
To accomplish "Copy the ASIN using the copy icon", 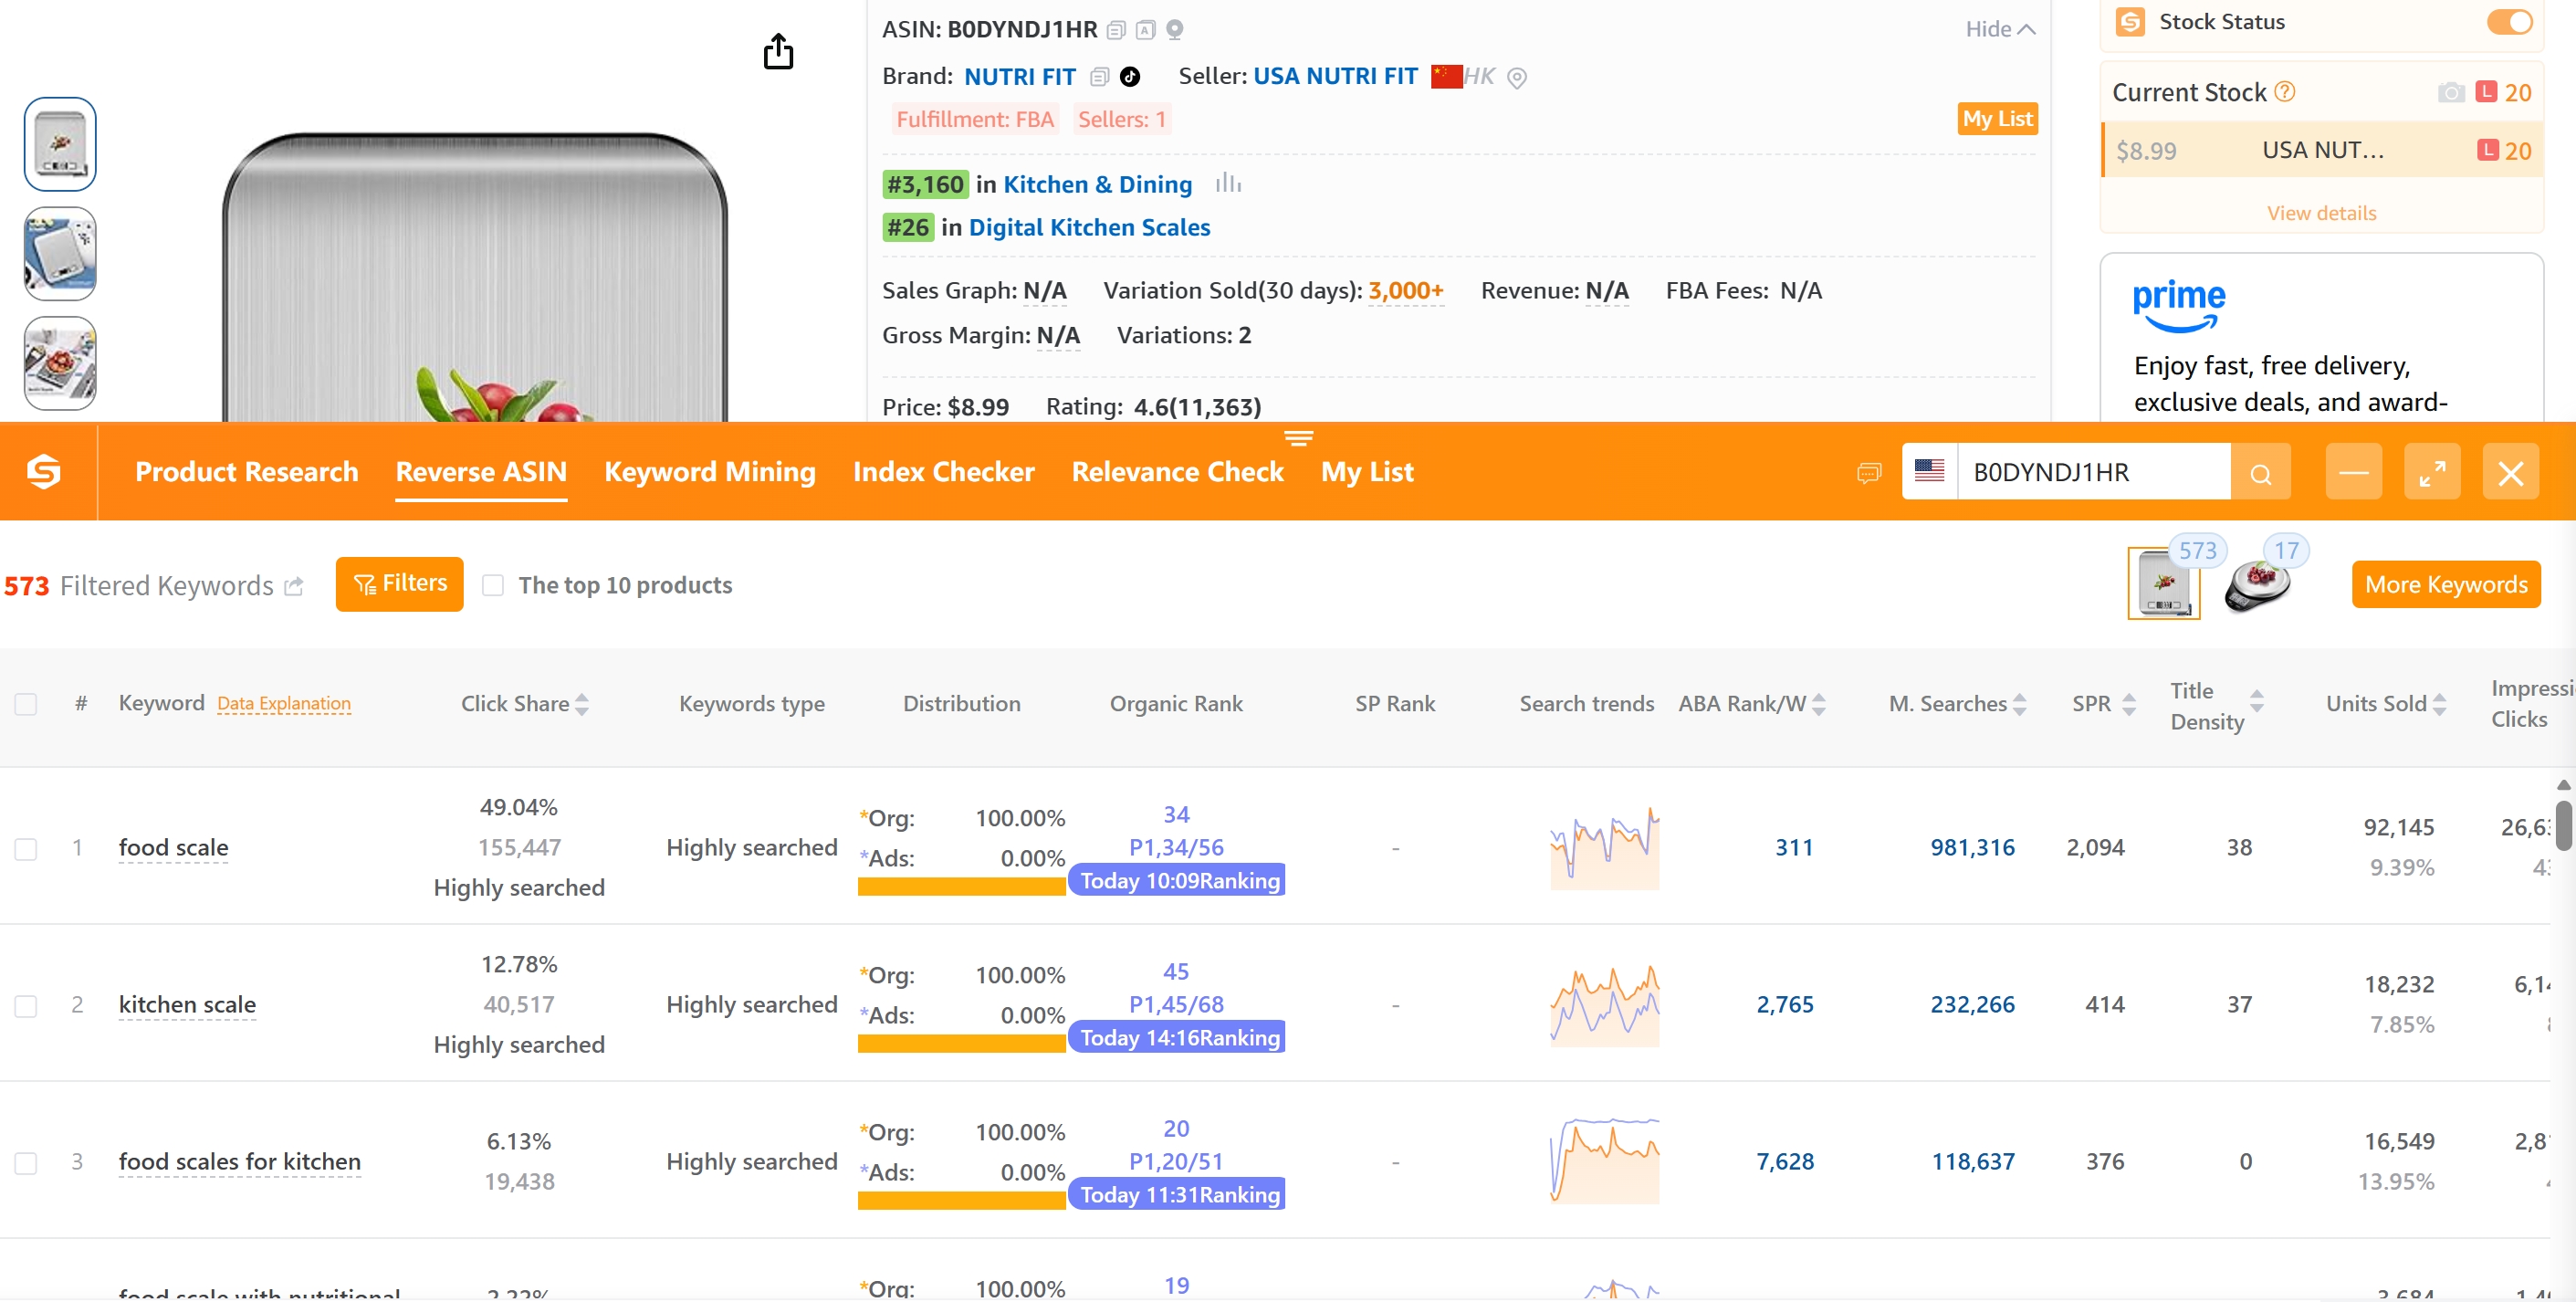I will (x=1116, y=30).
